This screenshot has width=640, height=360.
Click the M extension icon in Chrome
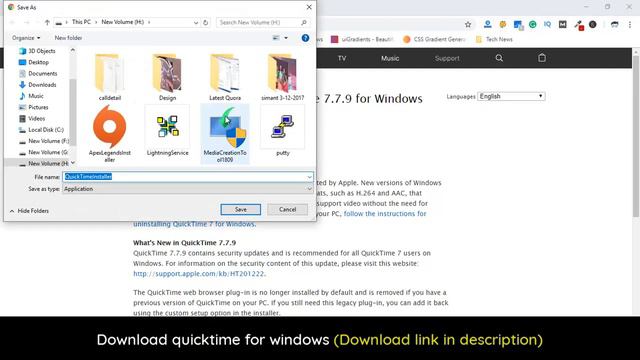562,25
